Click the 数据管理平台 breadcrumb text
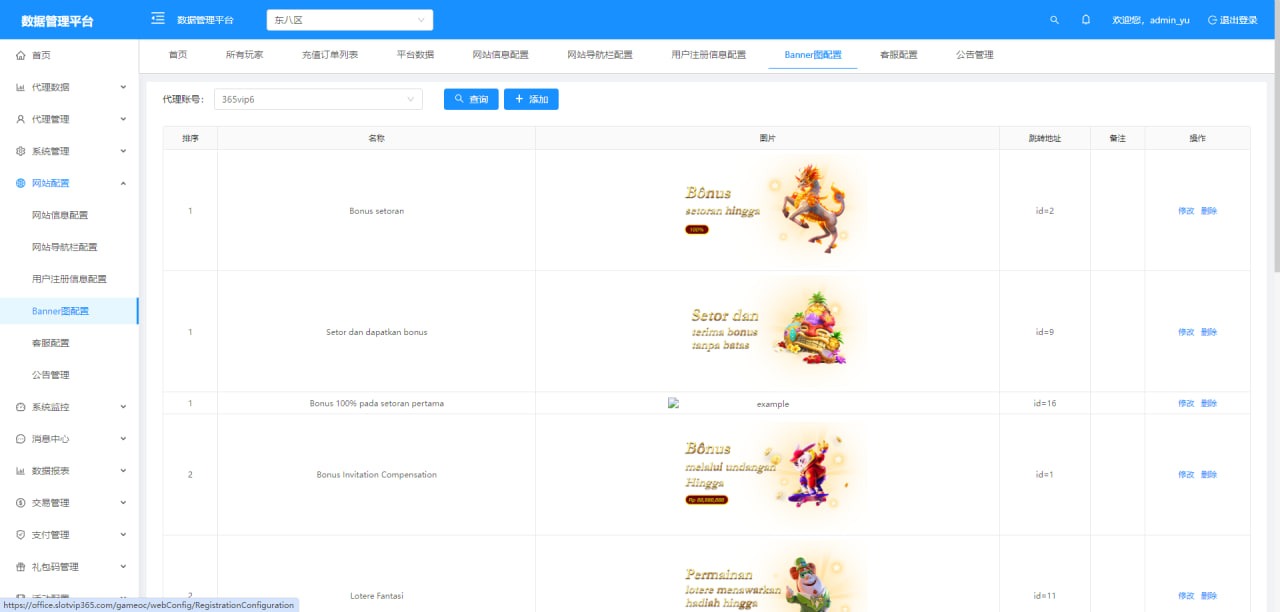 (205, 20)
